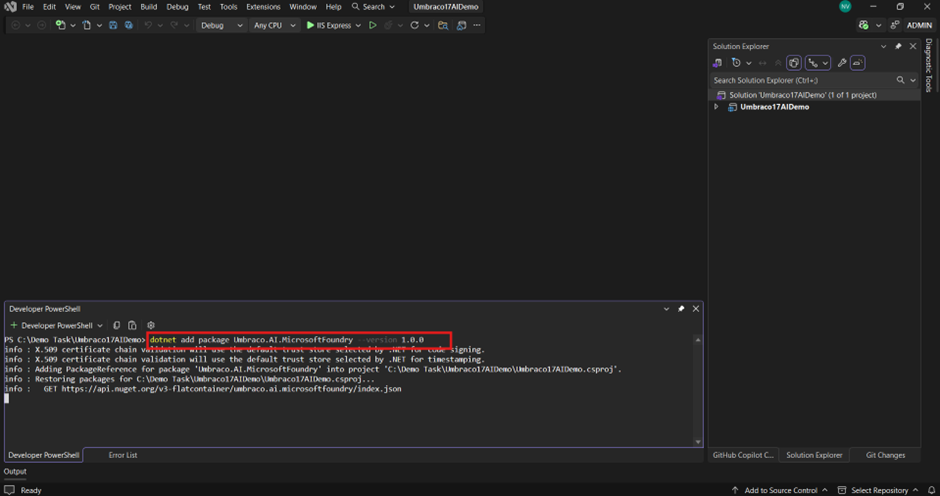Open the Extensions menu
The height and width of the screenshot is (496, 940).
point(263,7)
